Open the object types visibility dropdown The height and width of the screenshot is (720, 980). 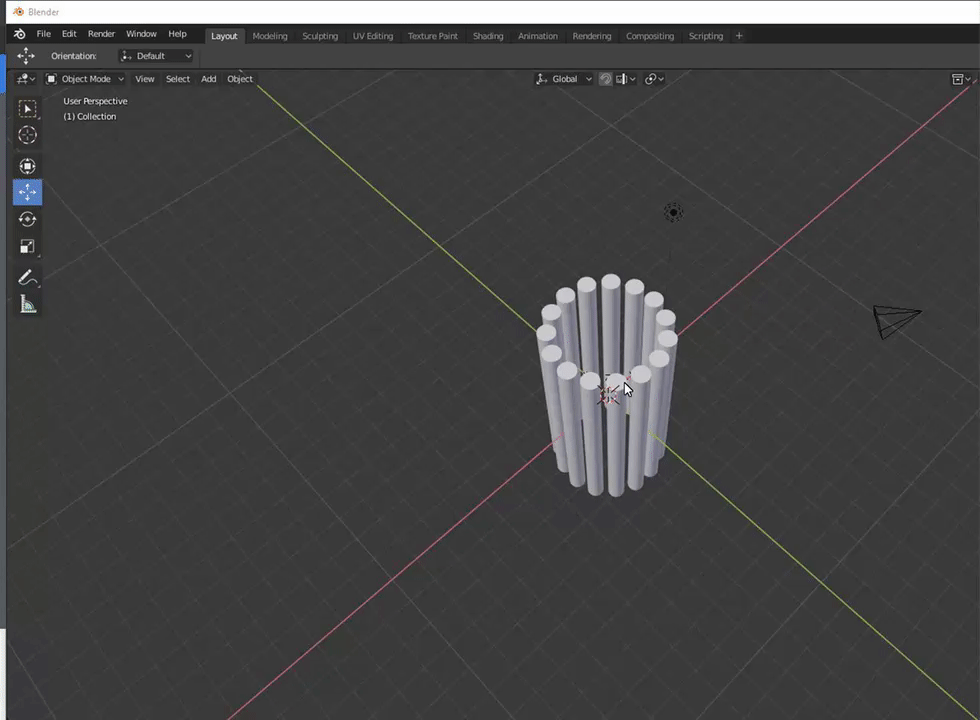(961, 79)
